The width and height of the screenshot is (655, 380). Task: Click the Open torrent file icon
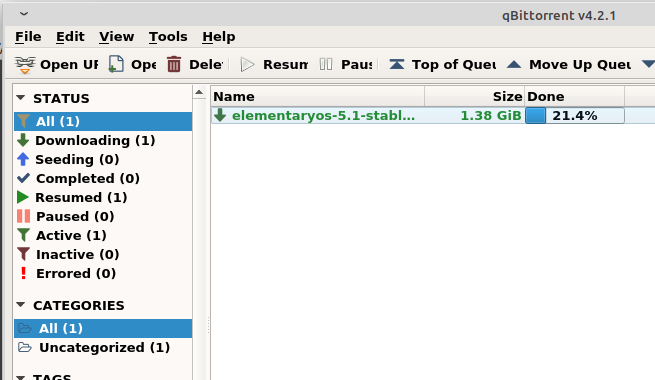coord(116,65)
